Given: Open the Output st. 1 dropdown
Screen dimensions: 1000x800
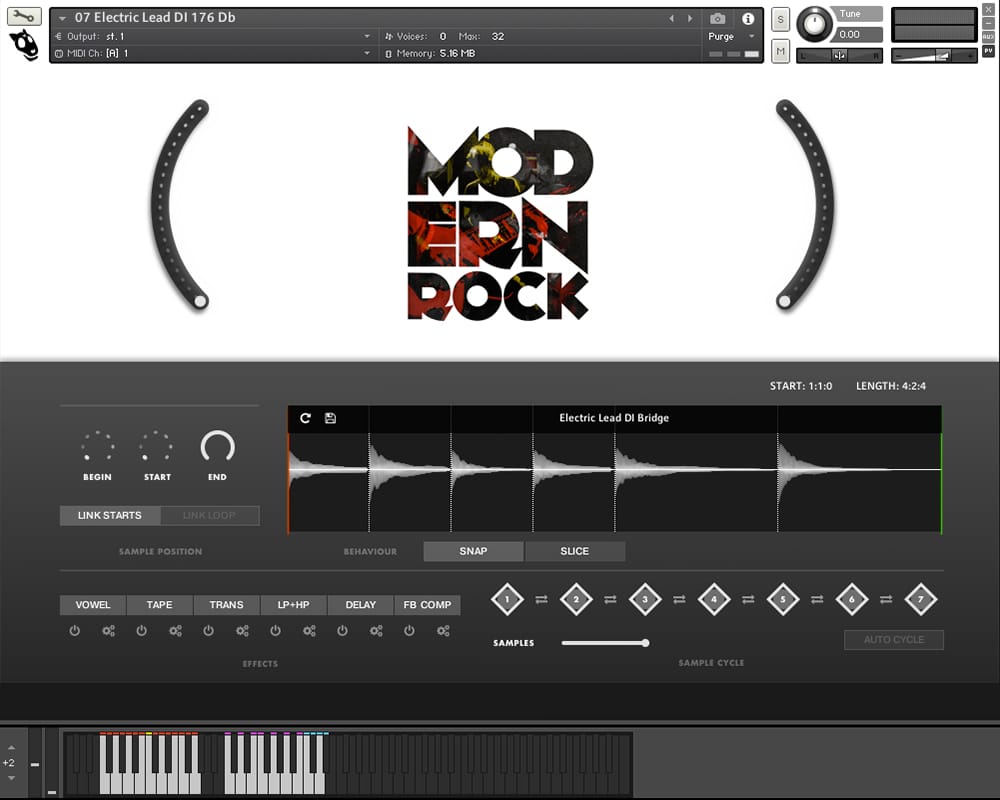Looking at the screenshot, I should click(367, 36).
